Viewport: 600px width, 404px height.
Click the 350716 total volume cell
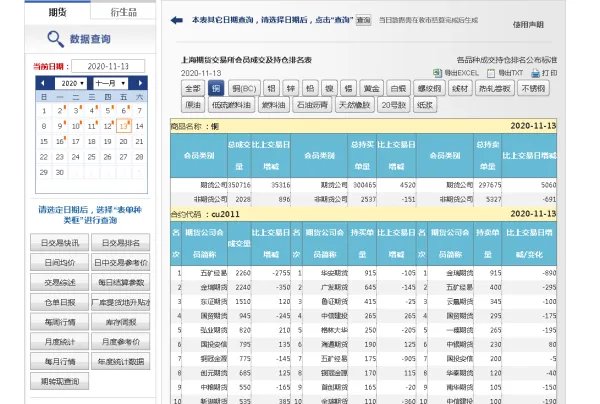click(239, 185)
